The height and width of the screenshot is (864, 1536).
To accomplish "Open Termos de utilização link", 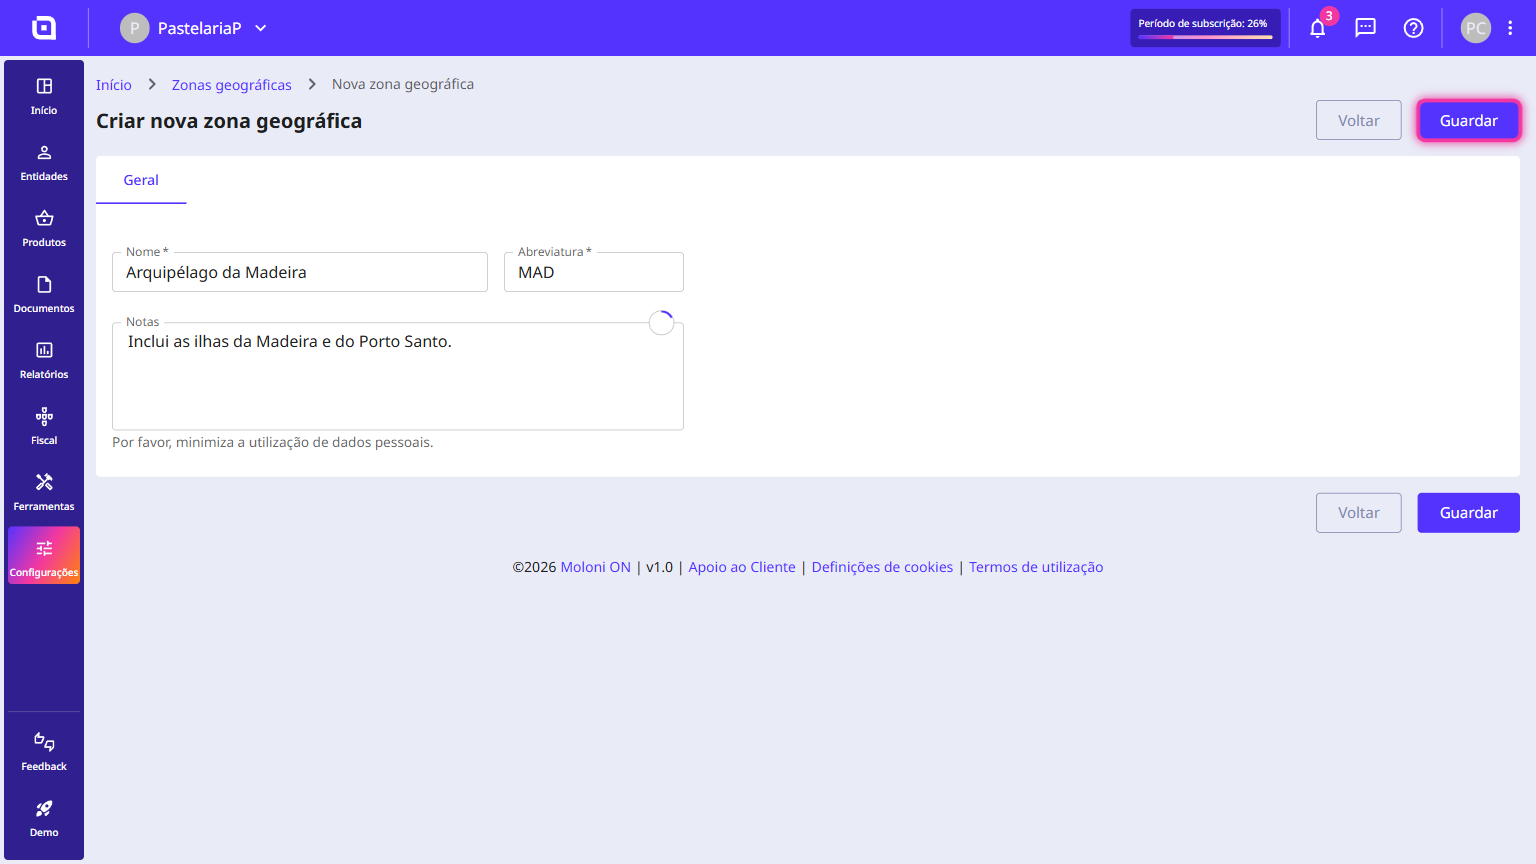I will (x=1036, y=567).
